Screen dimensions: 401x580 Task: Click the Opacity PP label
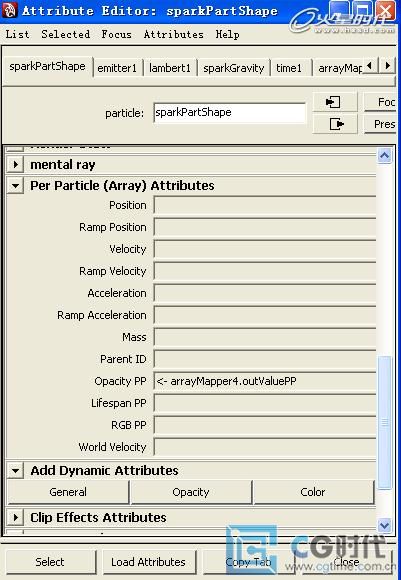coord(120,381)
